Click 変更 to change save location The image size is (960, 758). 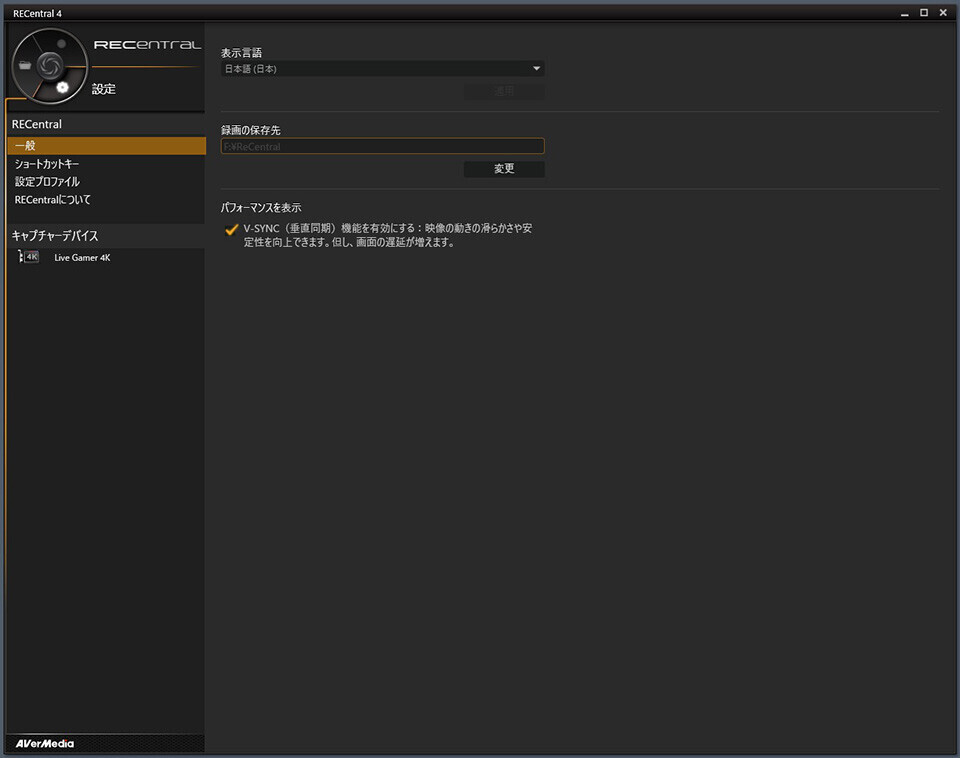tap(504, 169)
